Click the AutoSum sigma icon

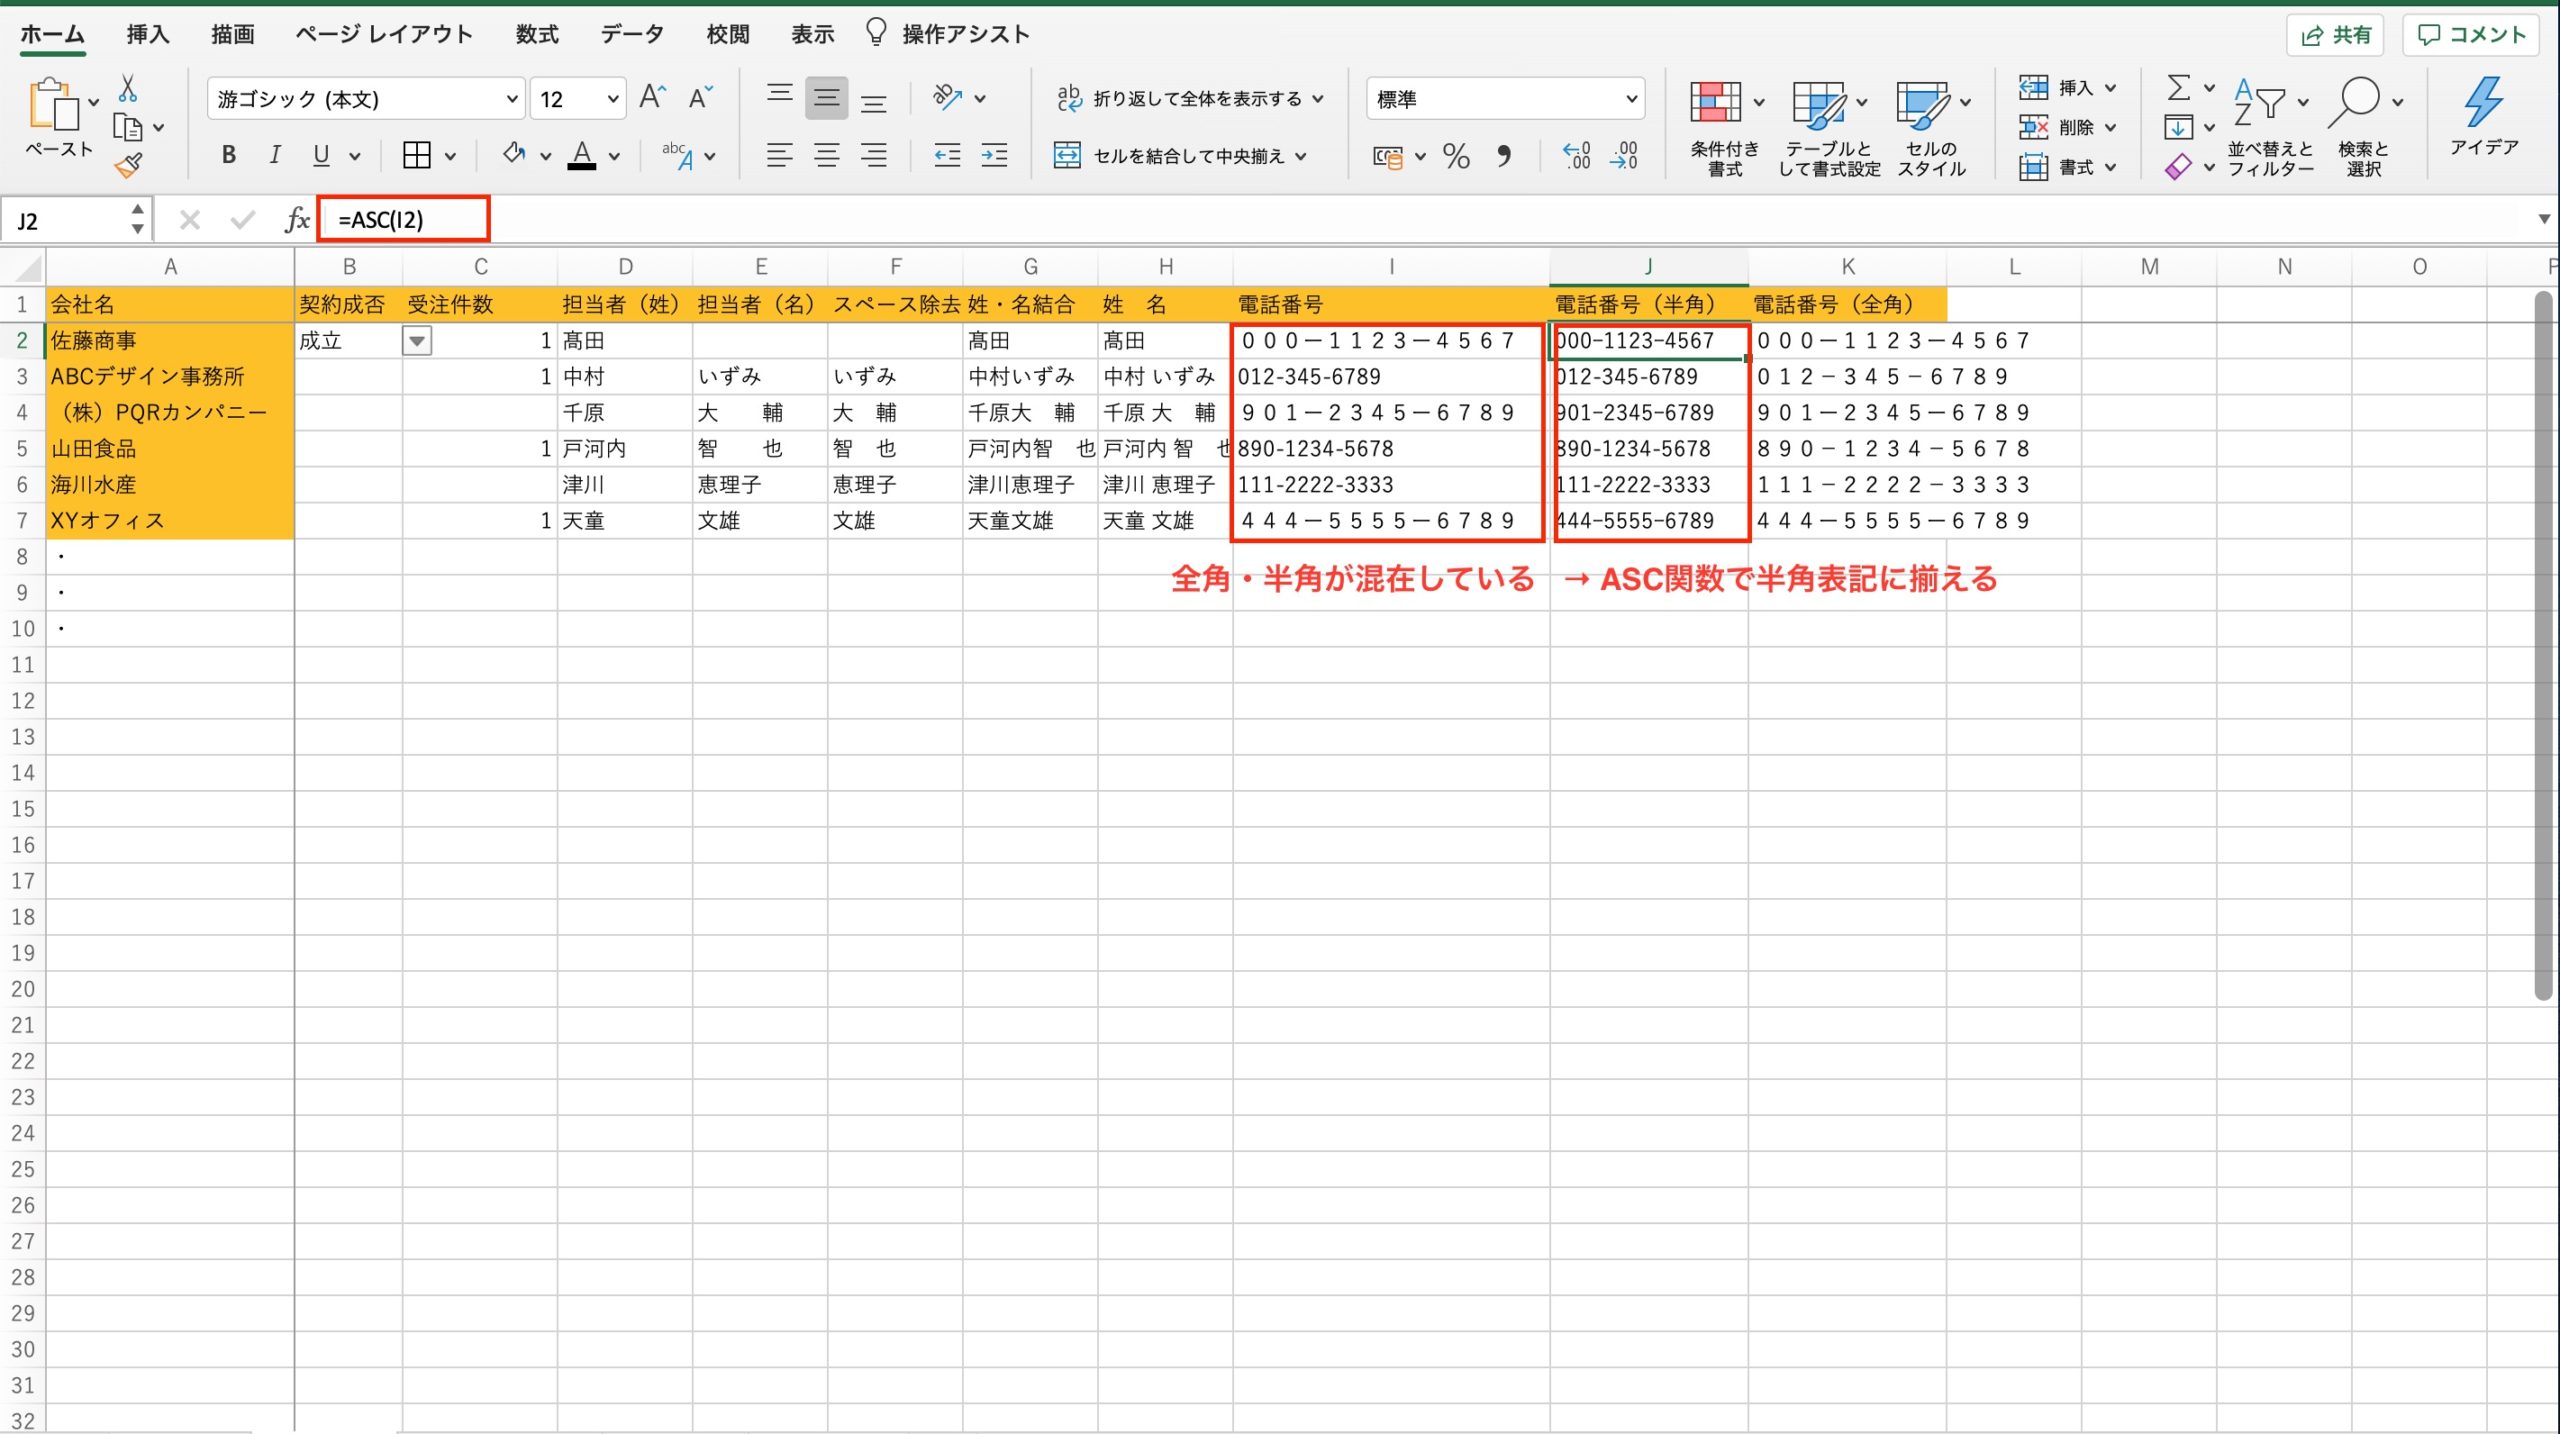click(2180, 88)
